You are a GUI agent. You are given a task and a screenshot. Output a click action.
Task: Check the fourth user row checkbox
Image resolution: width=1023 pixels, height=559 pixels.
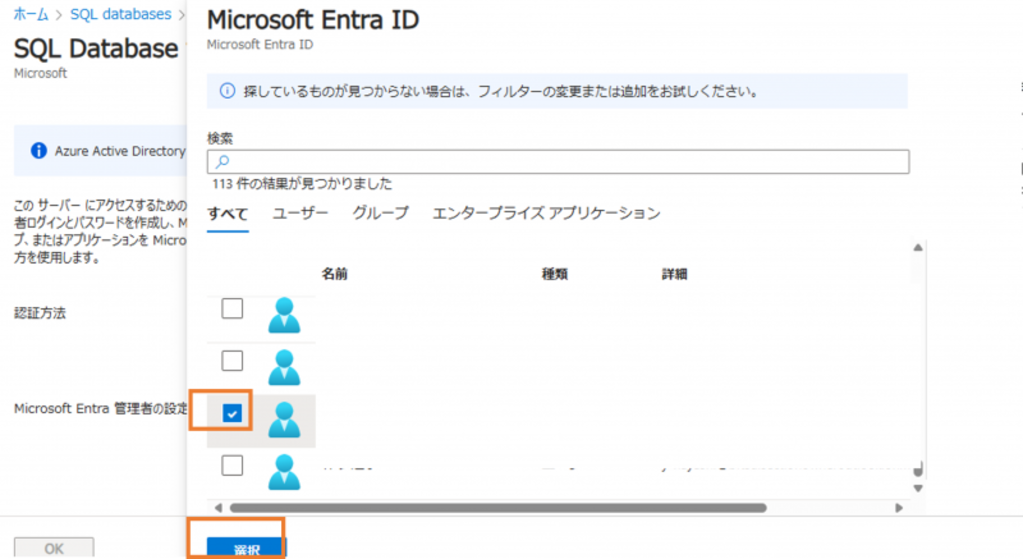232,465
